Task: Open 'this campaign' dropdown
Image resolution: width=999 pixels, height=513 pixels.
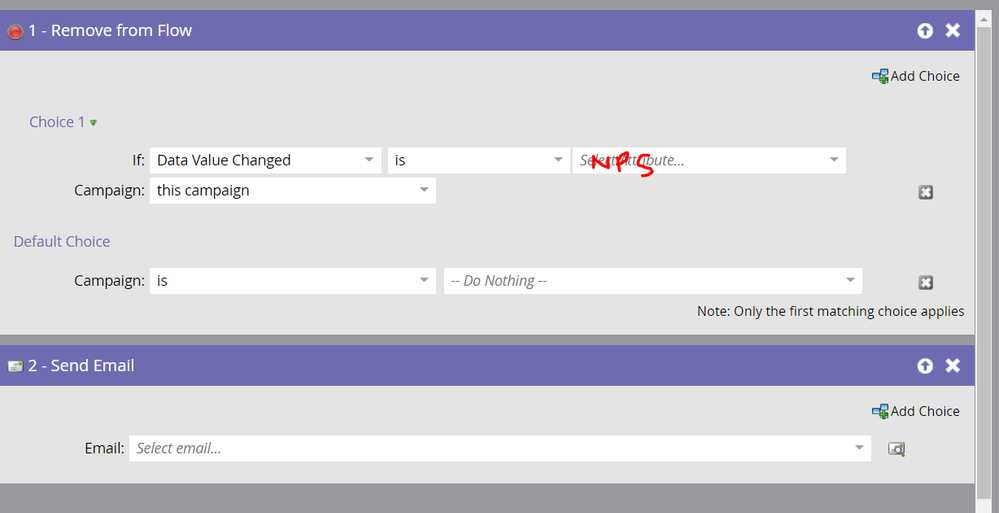Action: 292,191
